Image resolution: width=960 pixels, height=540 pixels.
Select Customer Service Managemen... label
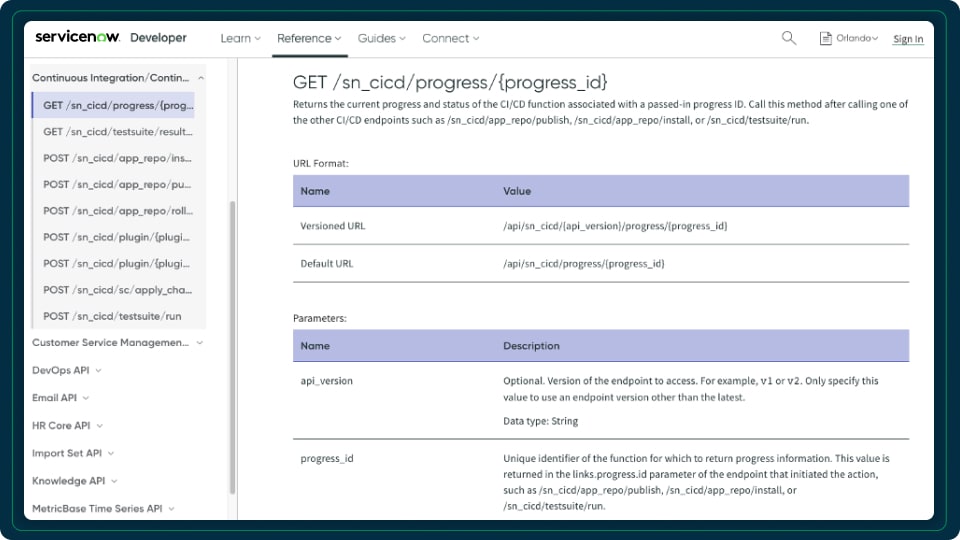pyautogui.click(x=110, y=342)
